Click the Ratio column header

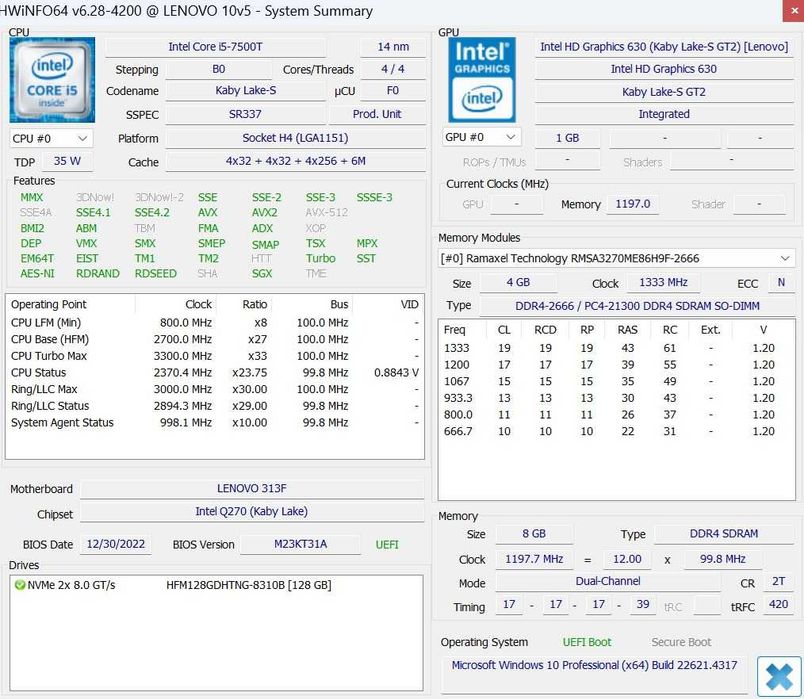244,304
